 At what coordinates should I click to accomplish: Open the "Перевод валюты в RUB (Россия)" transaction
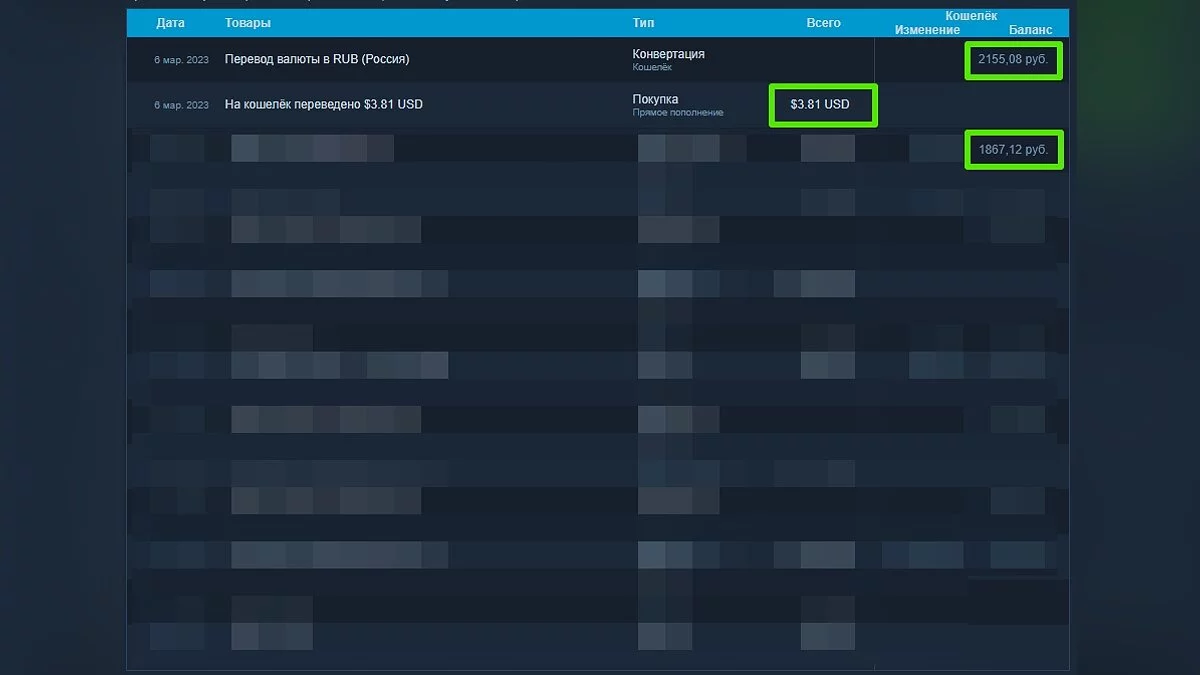(317, 59)
